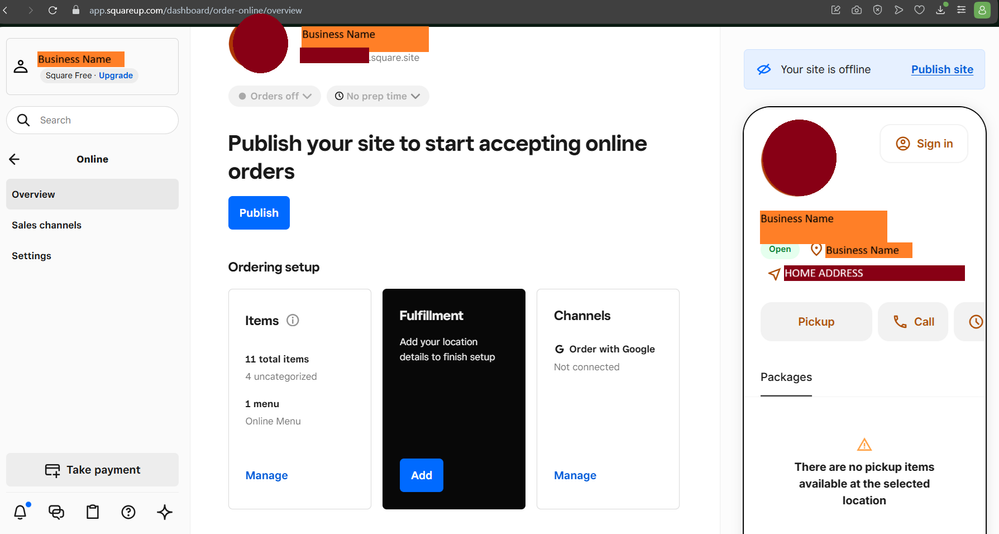Click the info icon next to Items

293,321
